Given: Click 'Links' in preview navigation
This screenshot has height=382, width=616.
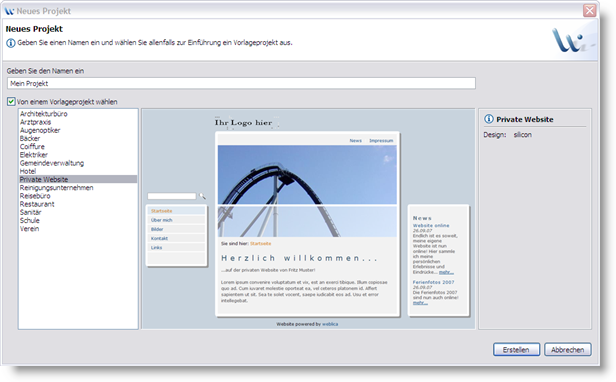Looking at the screenshot, I should click(176, 248).
